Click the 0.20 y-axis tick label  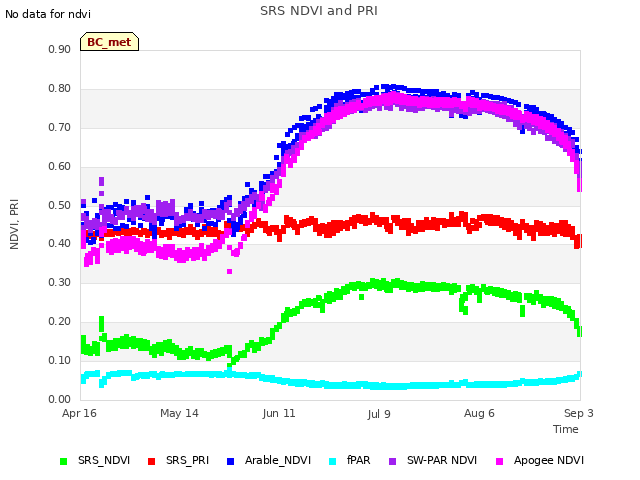pos(59,322)
